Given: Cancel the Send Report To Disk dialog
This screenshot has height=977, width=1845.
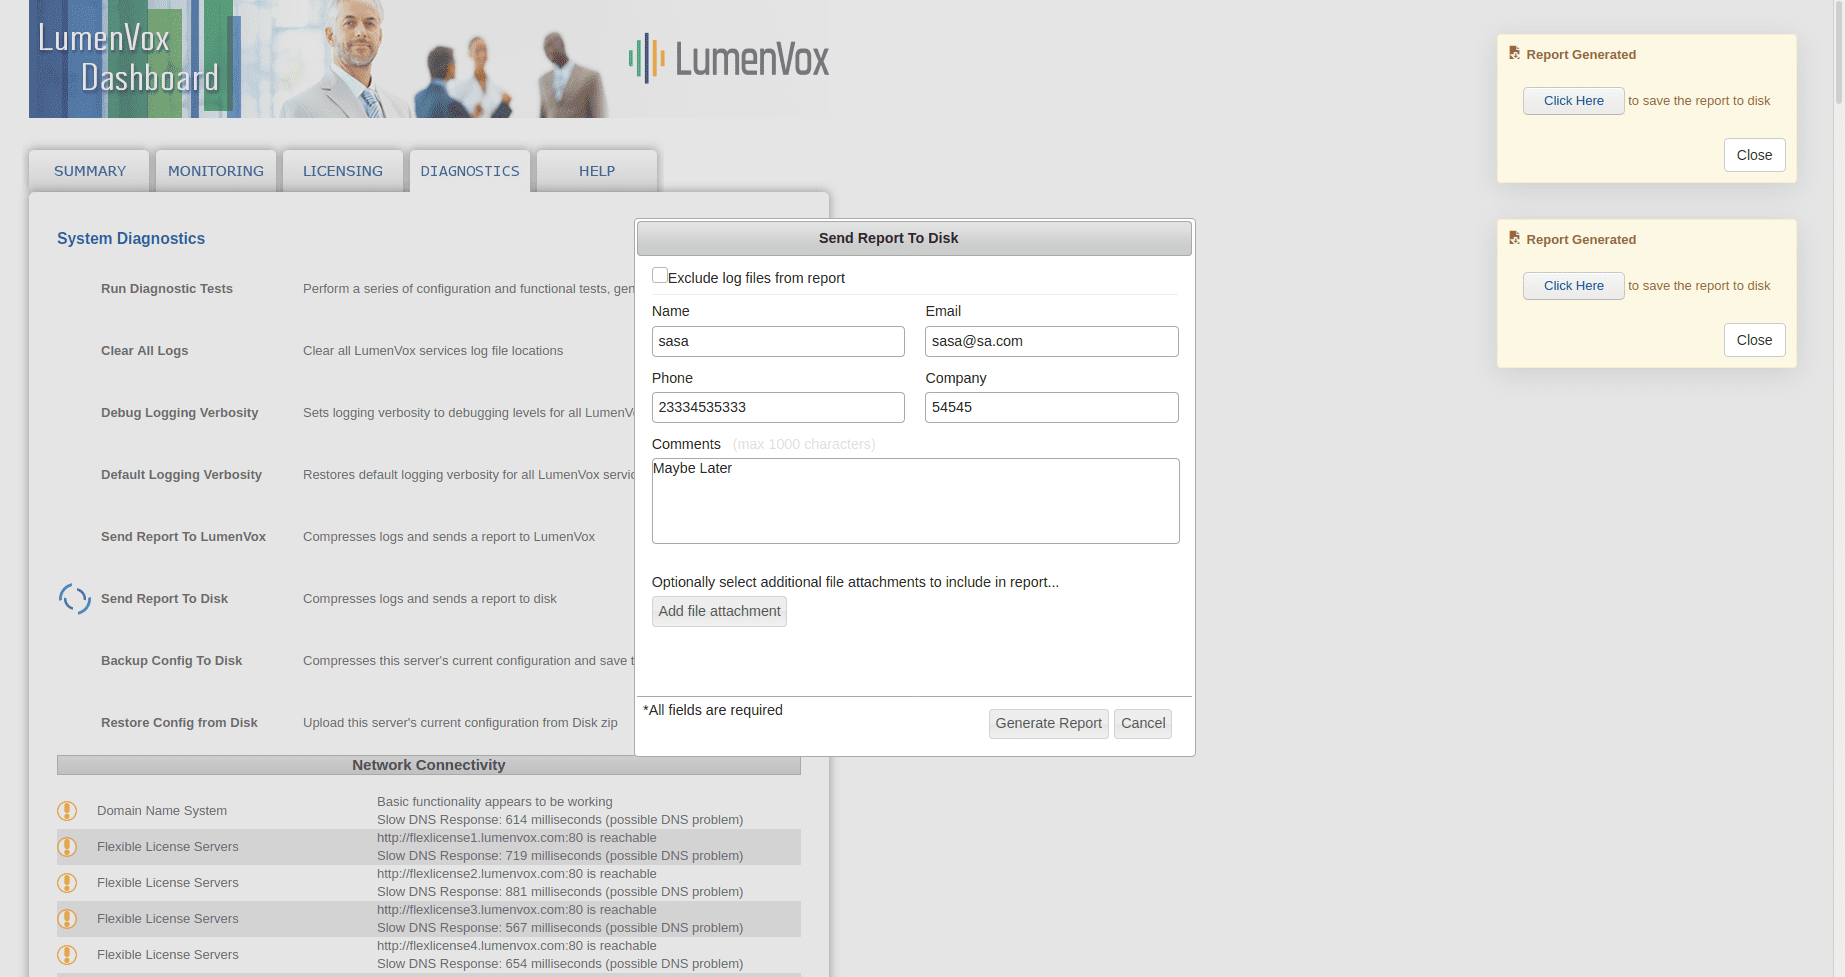Looking at the screenshot, I should coord(1142,723).
